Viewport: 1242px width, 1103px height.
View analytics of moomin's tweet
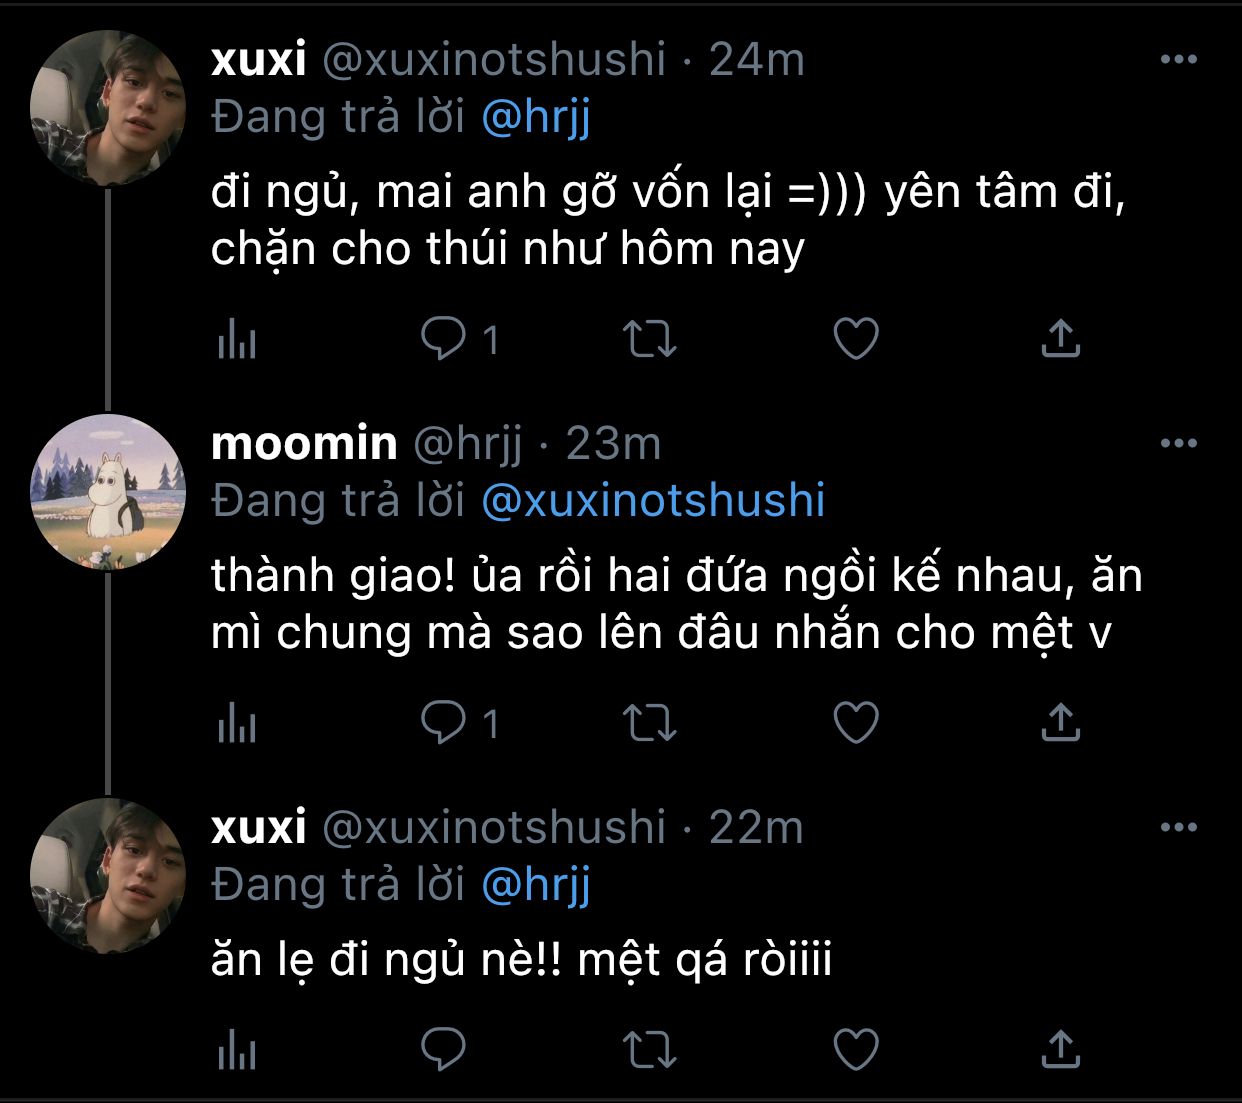[x=237, y=723]
